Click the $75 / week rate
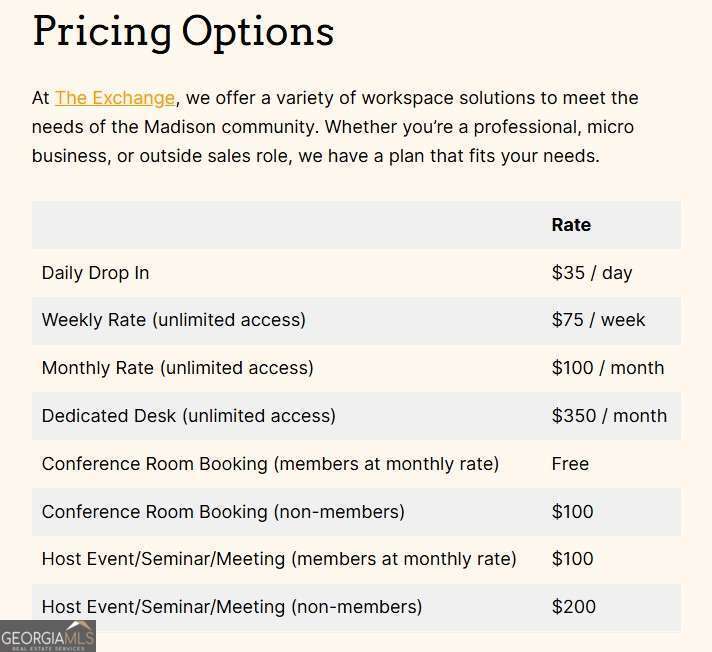This screenshot has width=712, height=652. click(598, 320)
